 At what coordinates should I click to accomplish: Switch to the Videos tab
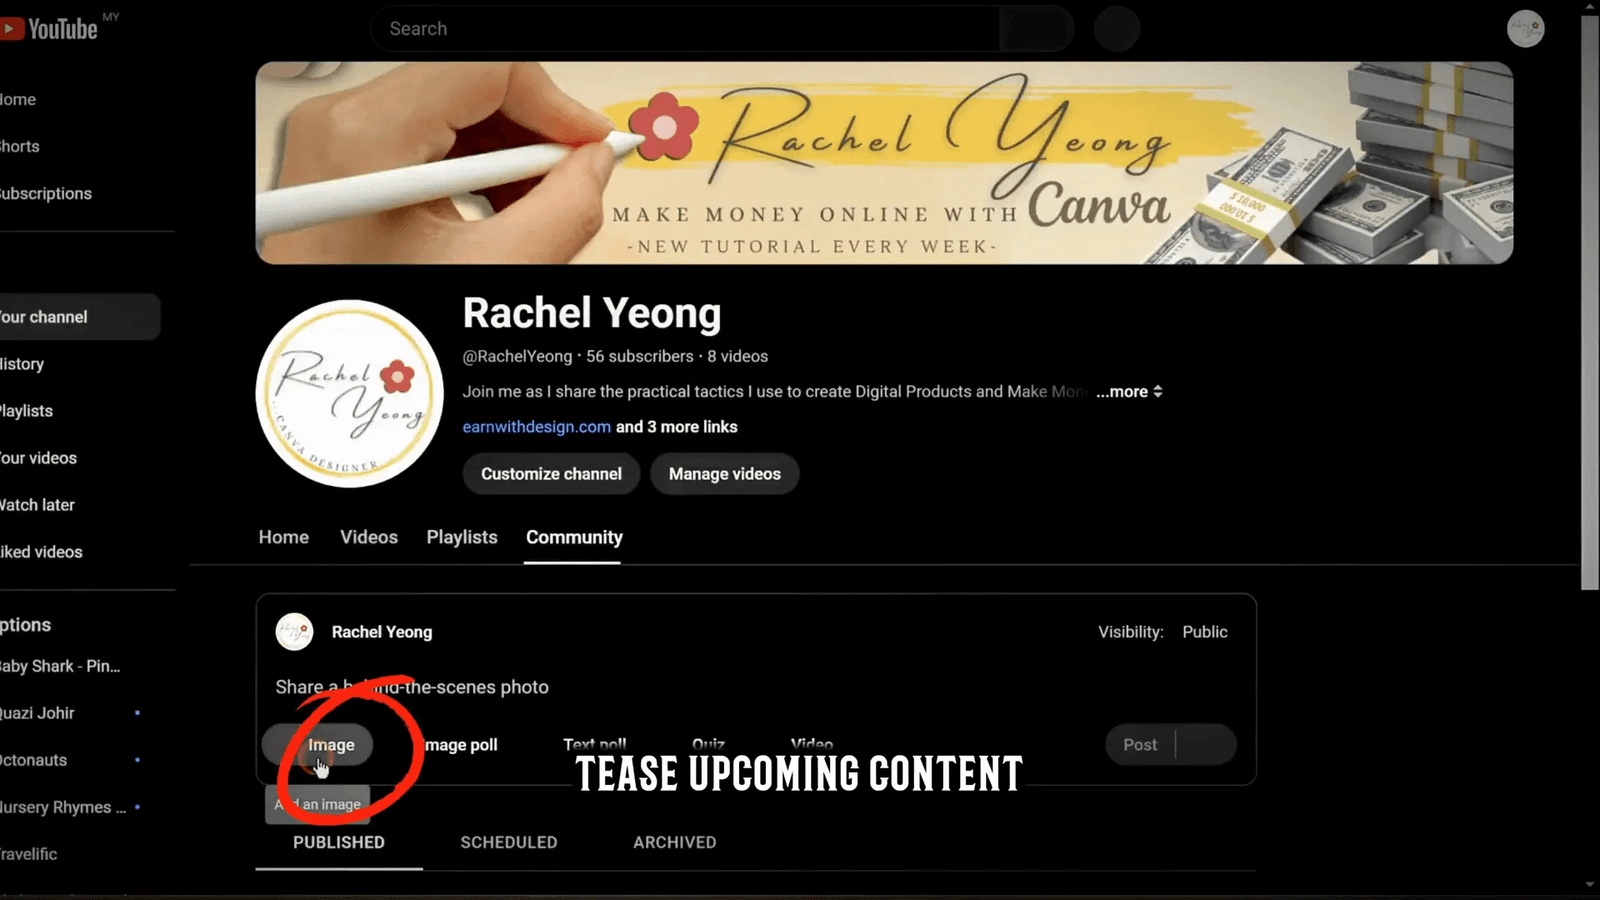[x=369, y=537]
